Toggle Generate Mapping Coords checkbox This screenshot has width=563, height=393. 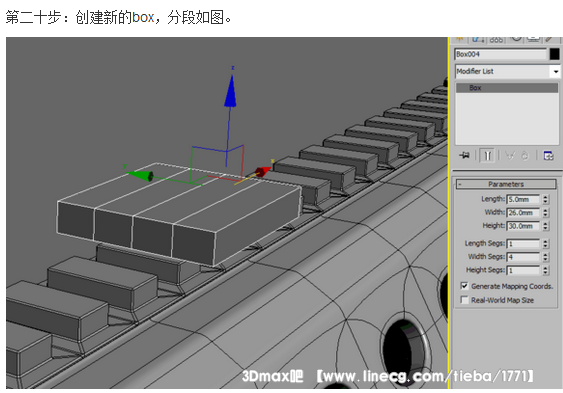[x=464, y=286]
